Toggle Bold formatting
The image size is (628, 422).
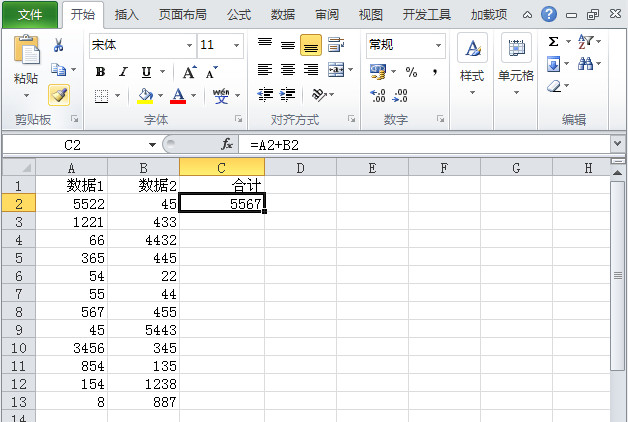pos(100,72)
